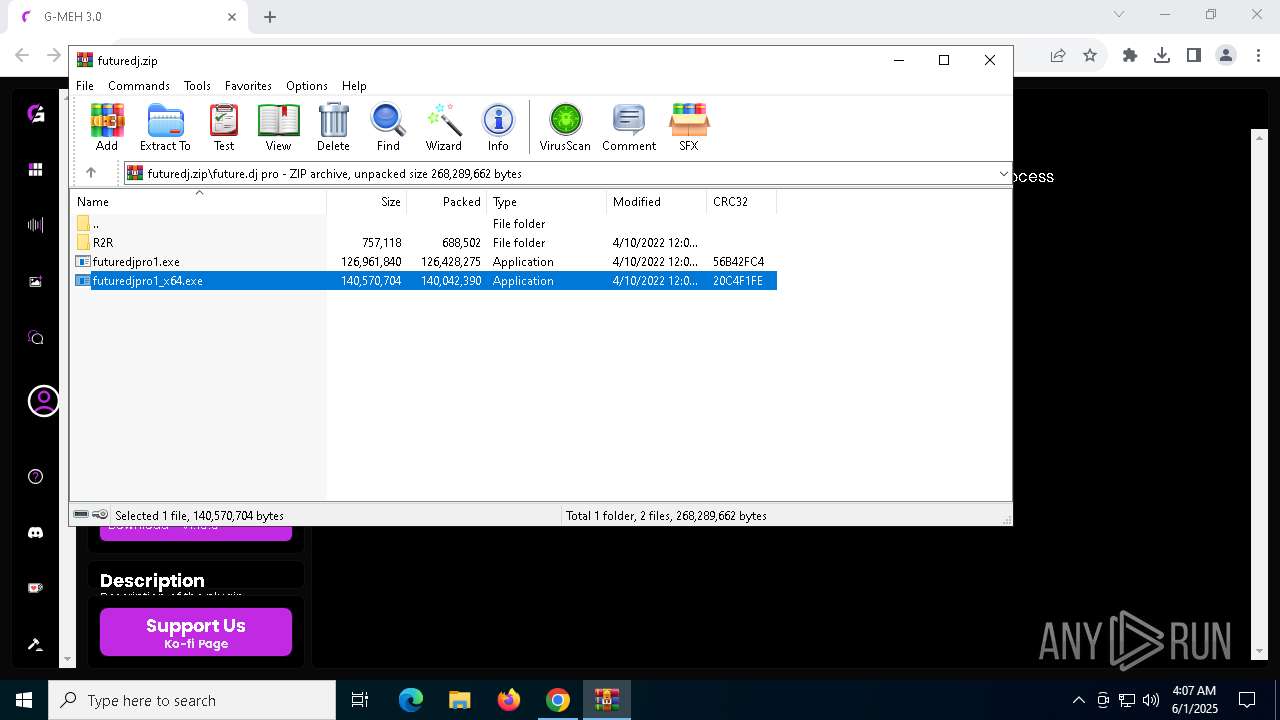Image resolution: width=1280 pixels, height=720 pixels.
Task: Sort by the Modified column header
Action: click(x=656, y=202)
